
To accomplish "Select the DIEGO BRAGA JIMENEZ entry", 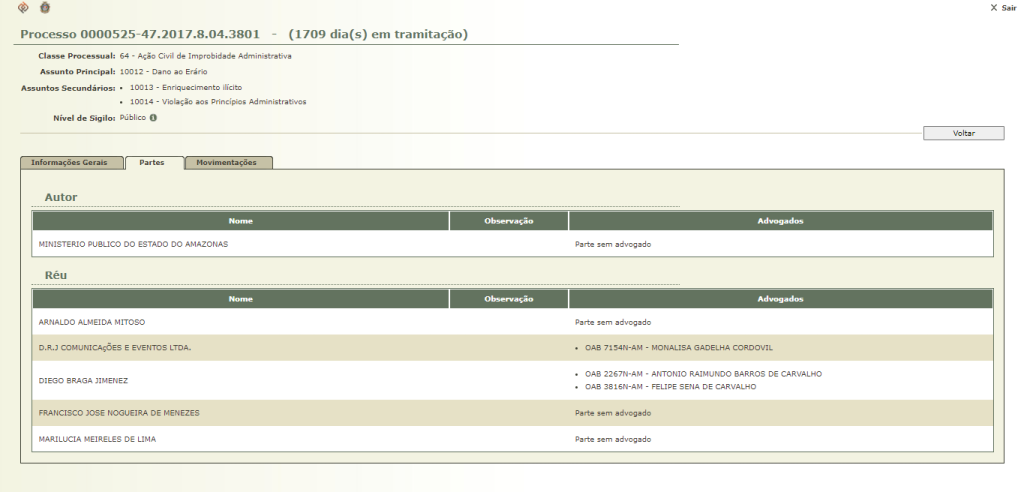I will coord(83,380).
